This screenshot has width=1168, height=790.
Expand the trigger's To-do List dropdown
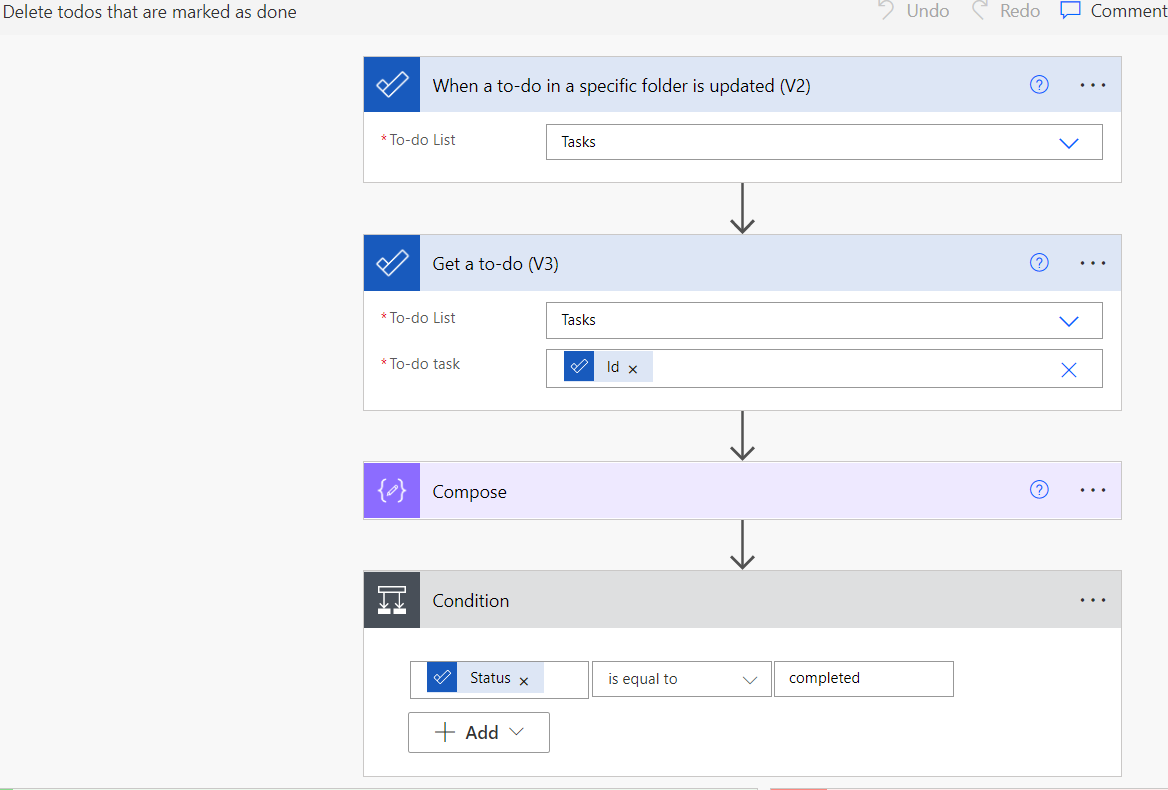pos(1069,142)
